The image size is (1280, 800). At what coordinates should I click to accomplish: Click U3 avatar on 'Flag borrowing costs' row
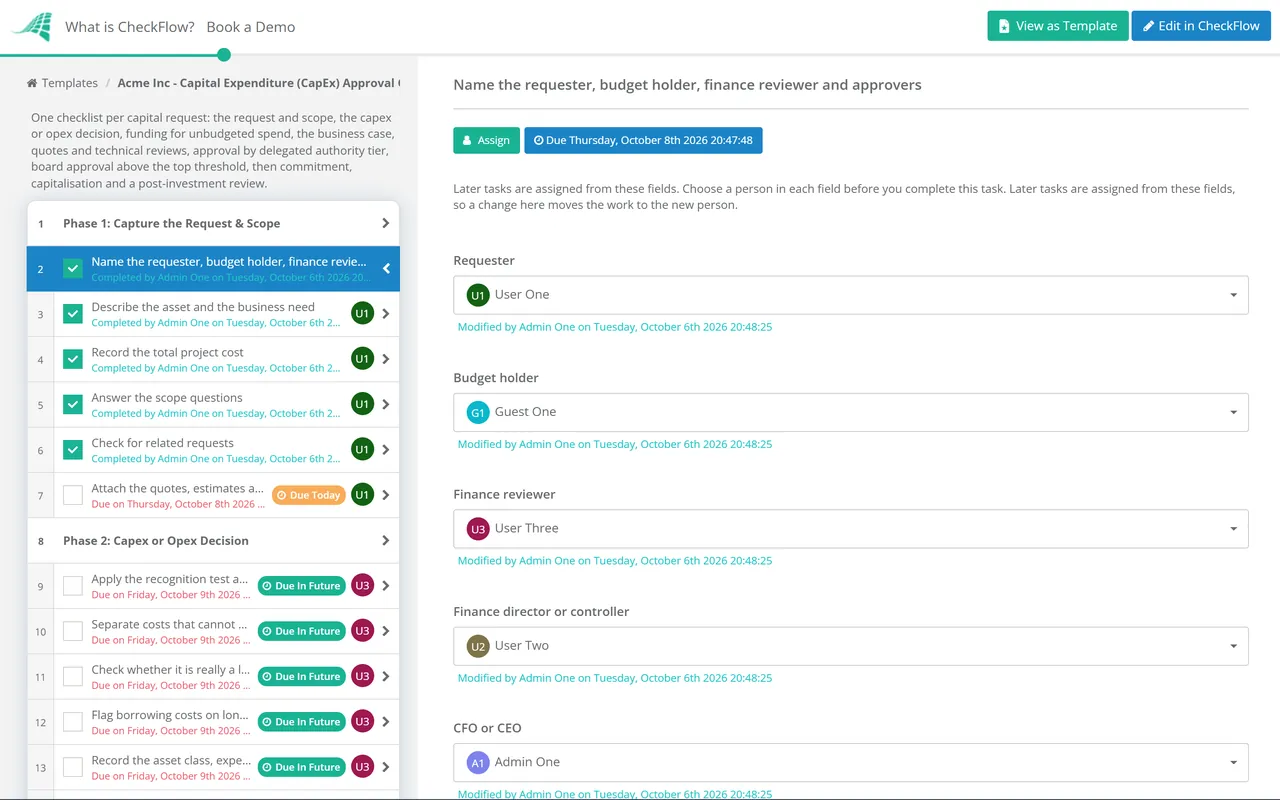point(362,722)
